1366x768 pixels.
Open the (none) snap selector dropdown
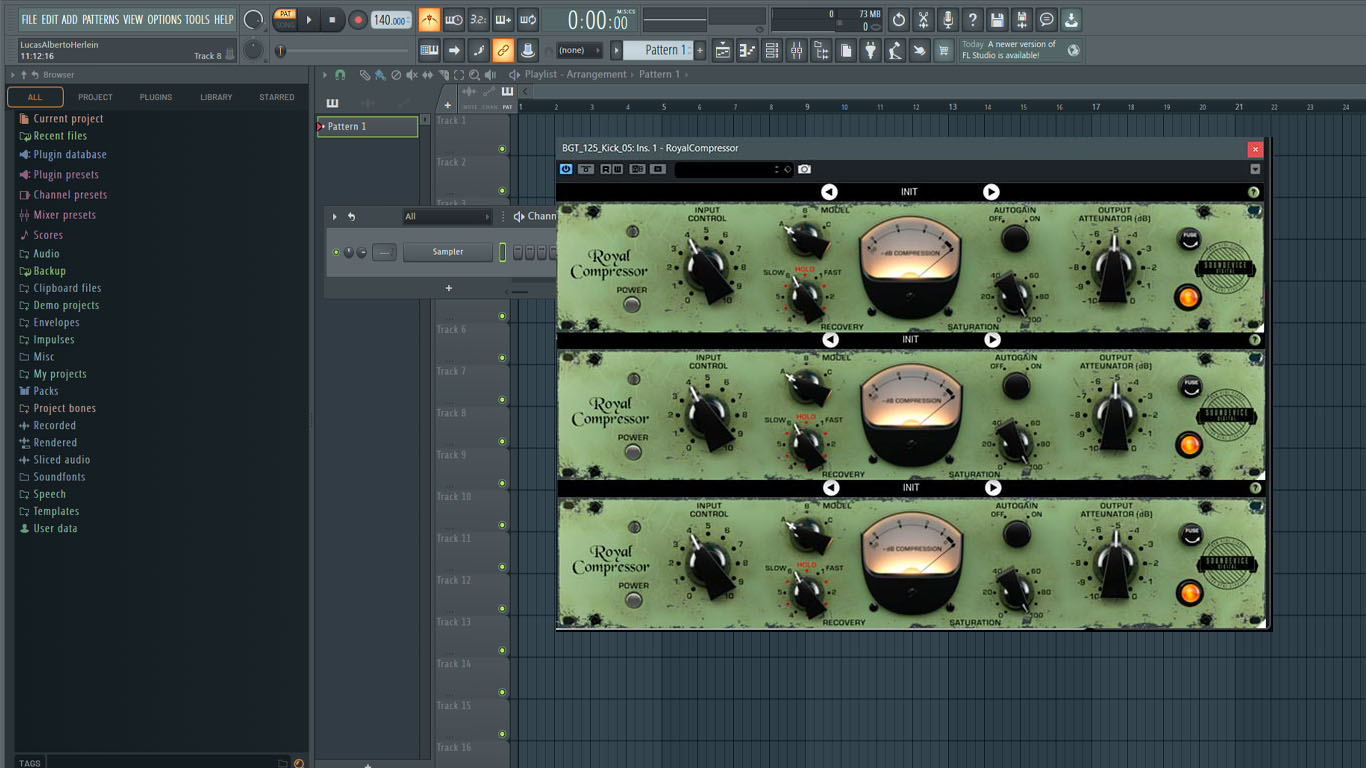coord(580,50)
